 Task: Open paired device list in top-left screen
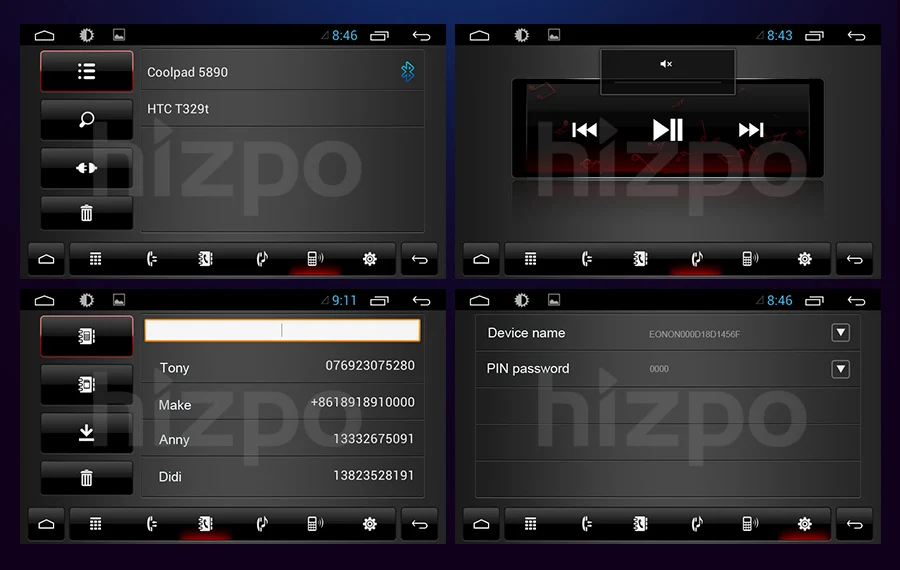87,71
